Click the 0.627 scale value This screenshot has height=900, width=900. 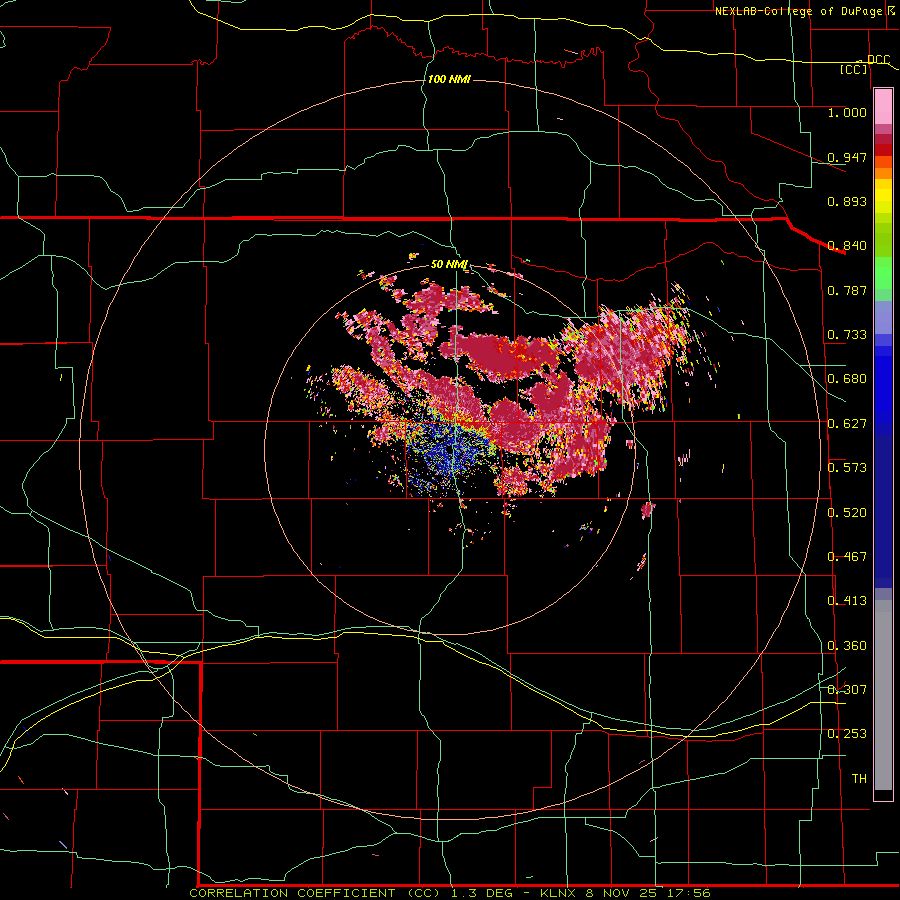(x=847, y=424)
